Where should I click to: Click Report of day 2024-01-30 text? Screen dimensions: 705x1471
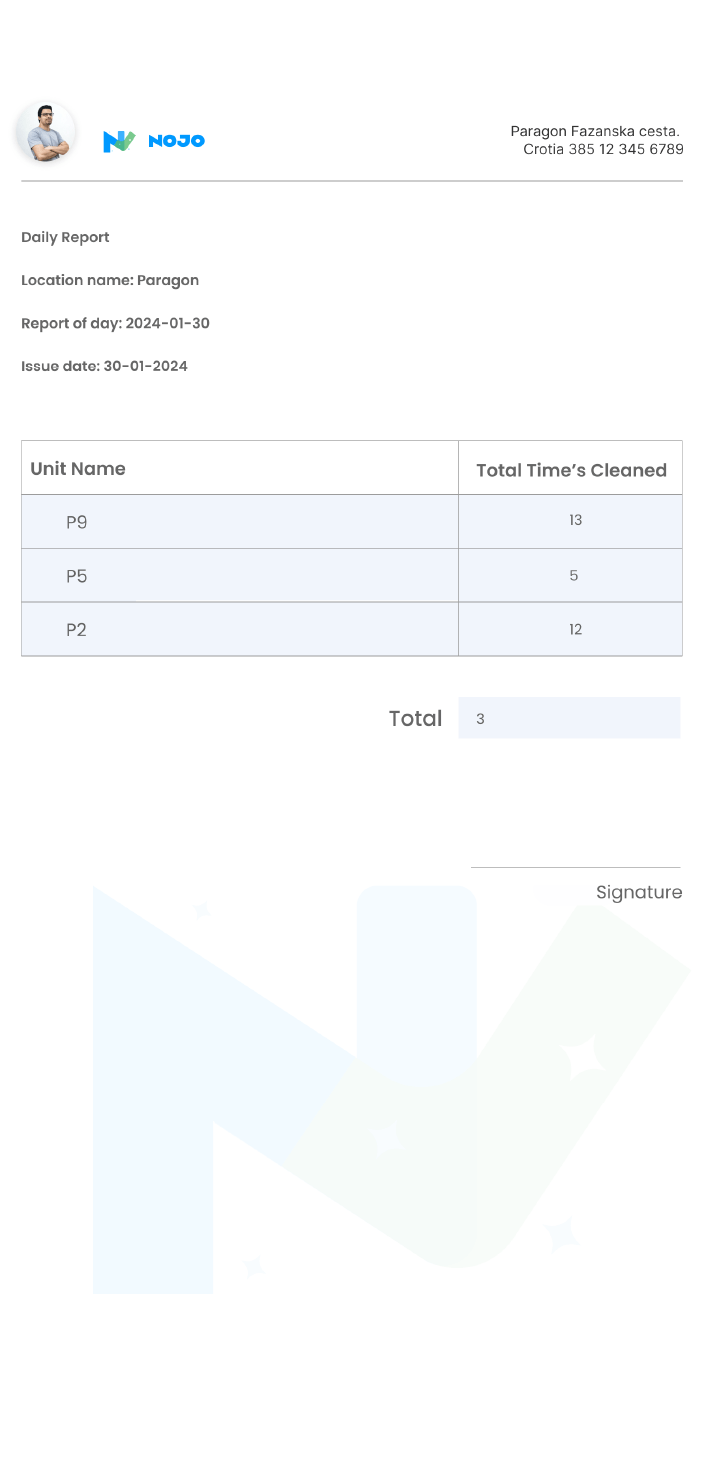tap(115, 323)
